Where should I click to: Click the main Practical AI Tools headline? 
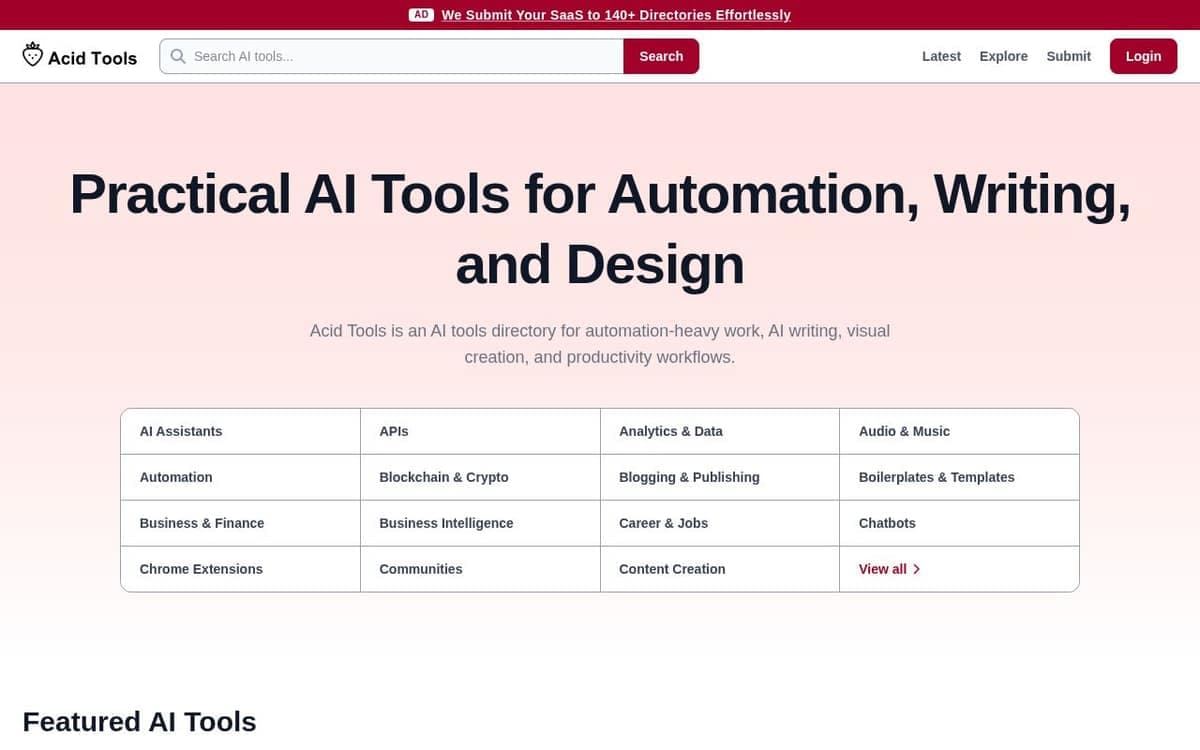click(x=600, y=229)
